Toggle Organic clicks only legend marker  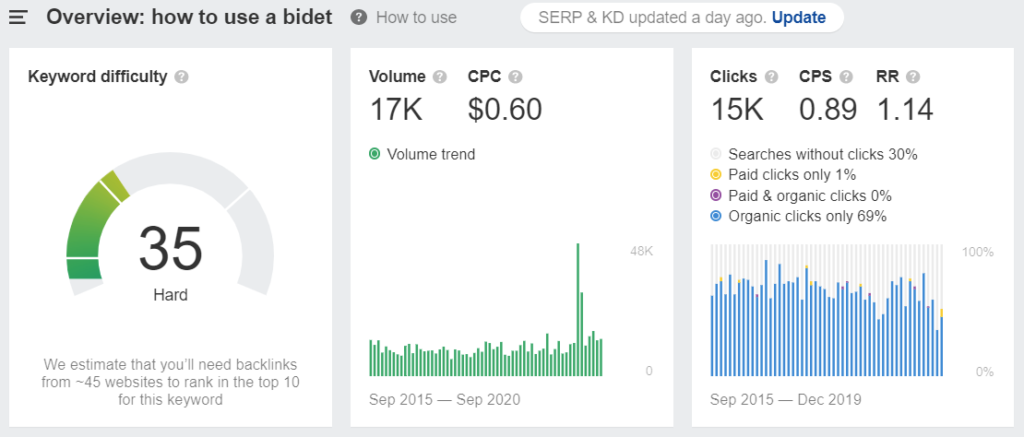pos(716,216)
